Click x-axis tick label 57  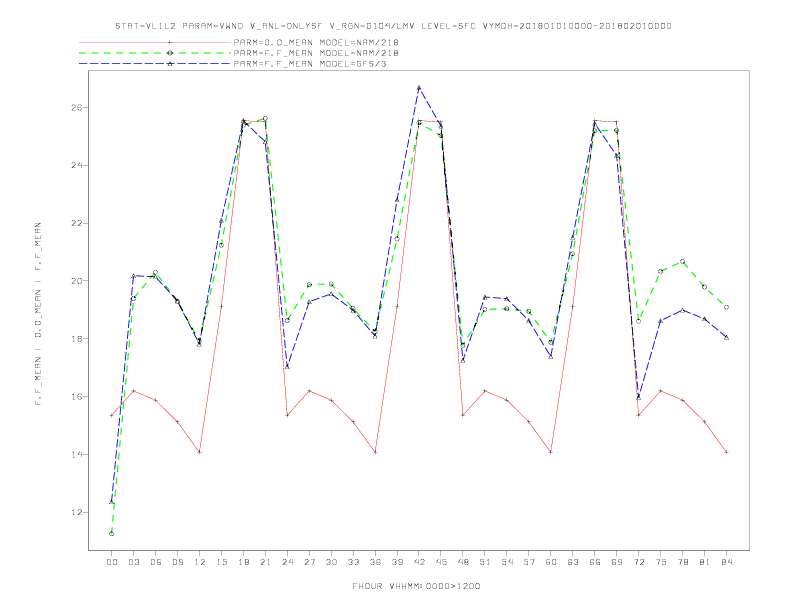pos(529,562)
